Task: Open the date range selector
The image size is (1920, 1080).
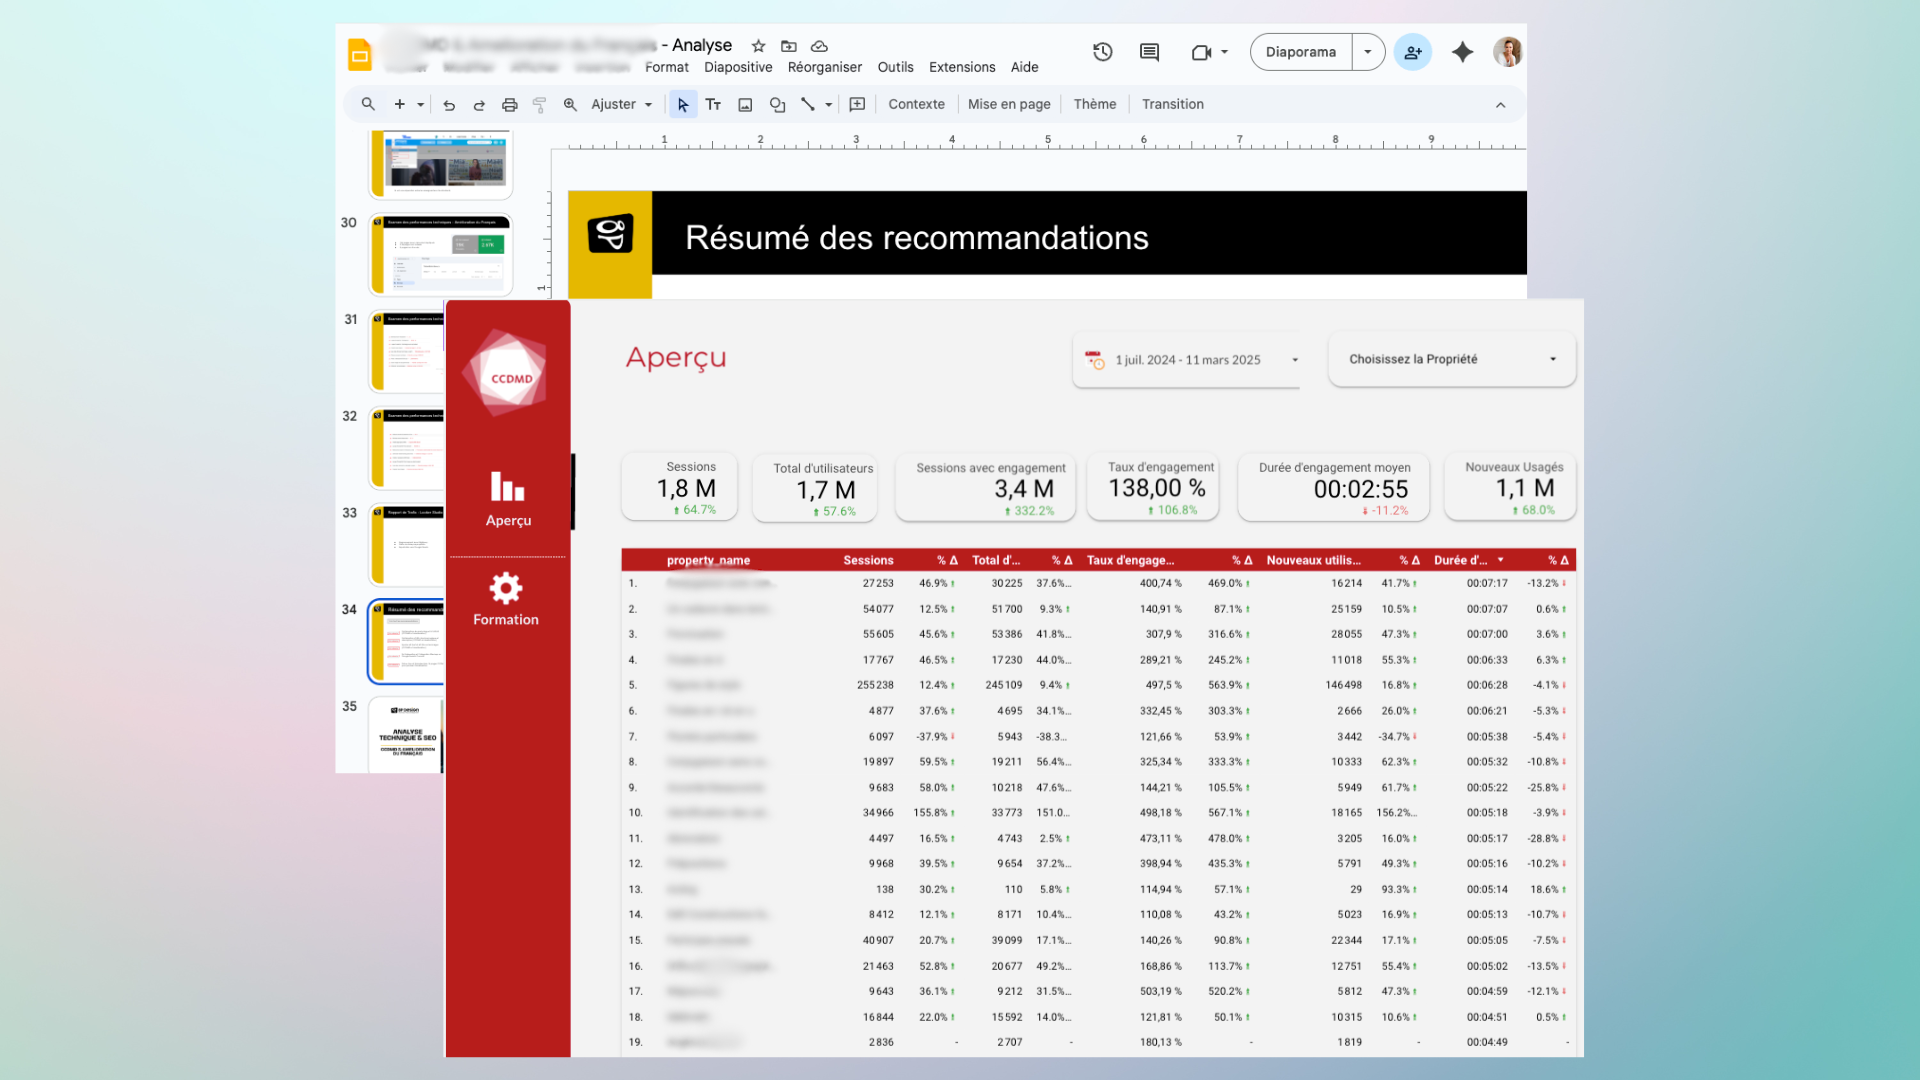Action: 1187,360
